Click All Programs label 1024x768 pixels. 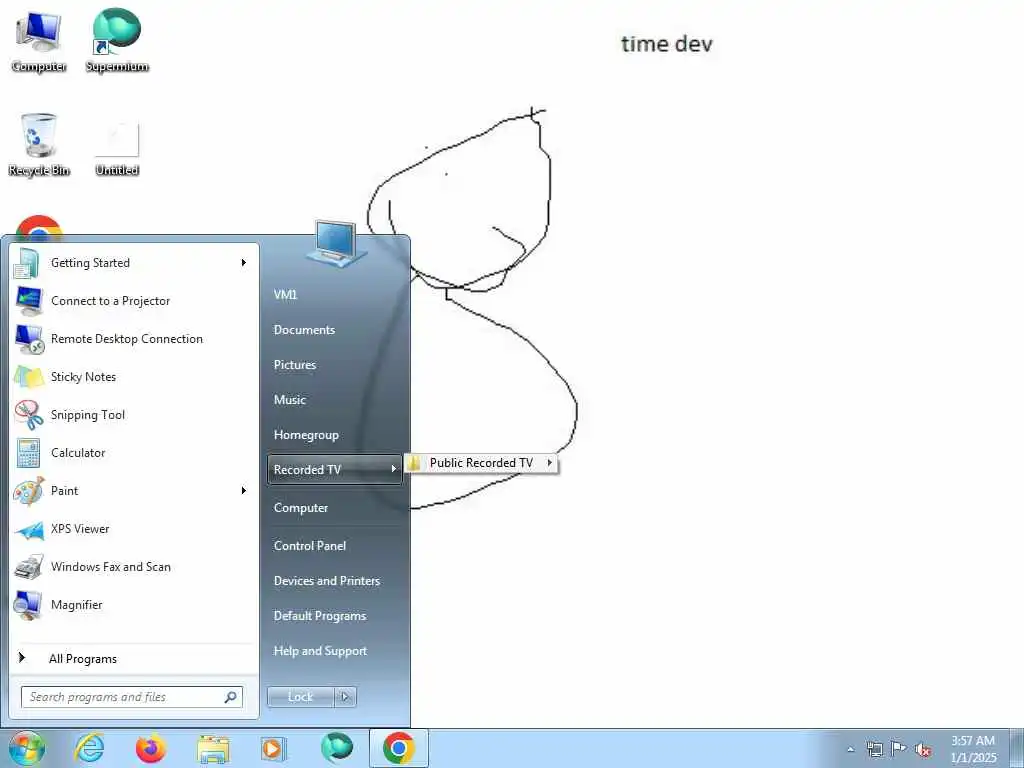[83, 659]
